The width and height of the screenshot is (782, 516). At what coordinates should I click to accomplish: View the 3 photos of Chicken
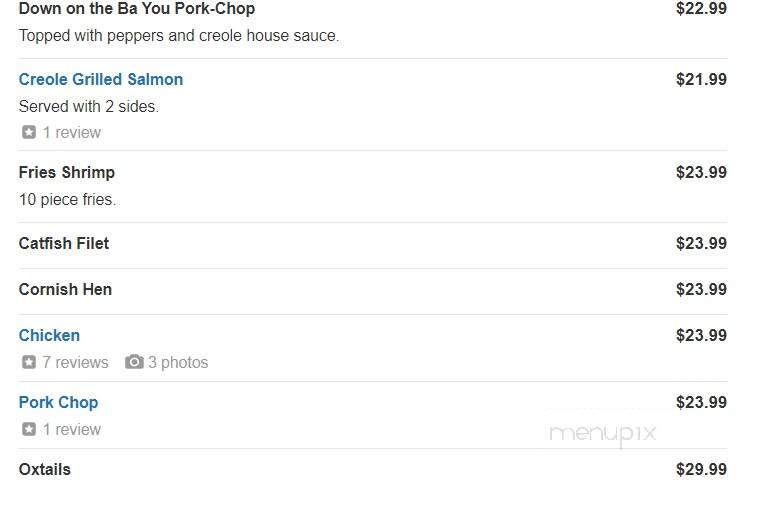(178, 362)
